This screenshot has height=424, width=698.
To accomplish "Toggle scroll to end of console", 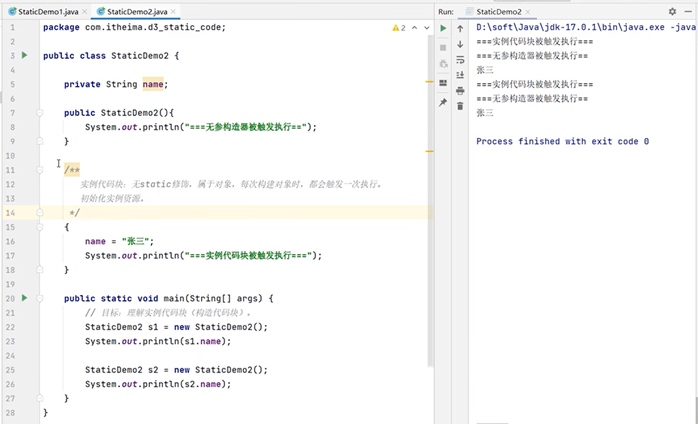I will click(x=460, y=75).
